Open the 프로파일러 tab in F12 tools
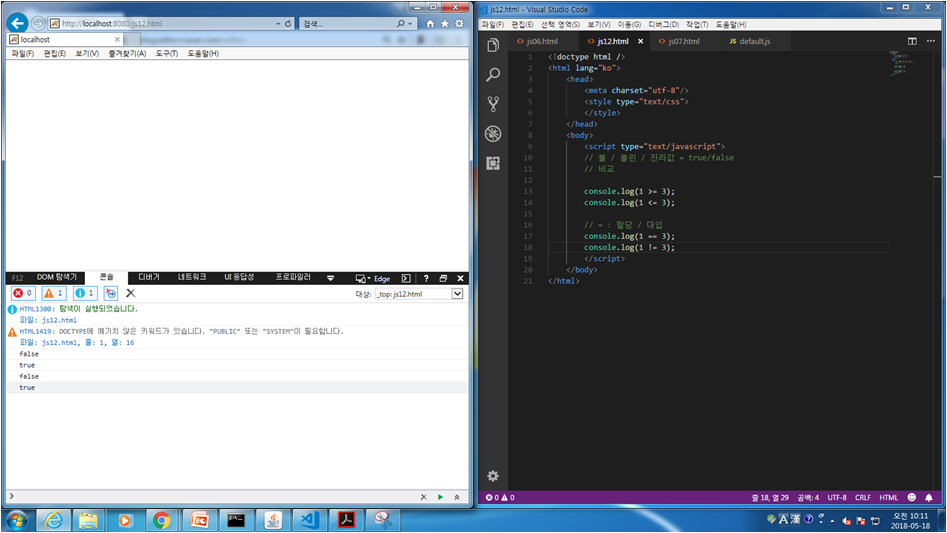 tap(293, 277)
